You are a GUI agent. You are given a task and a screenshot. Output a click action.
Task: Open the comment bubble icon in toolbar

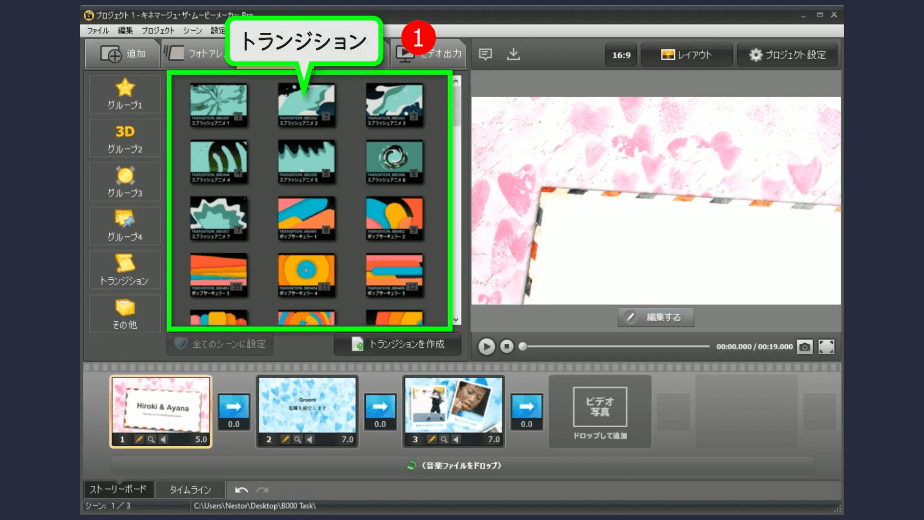pyautogui.click(x=485, y=54)
